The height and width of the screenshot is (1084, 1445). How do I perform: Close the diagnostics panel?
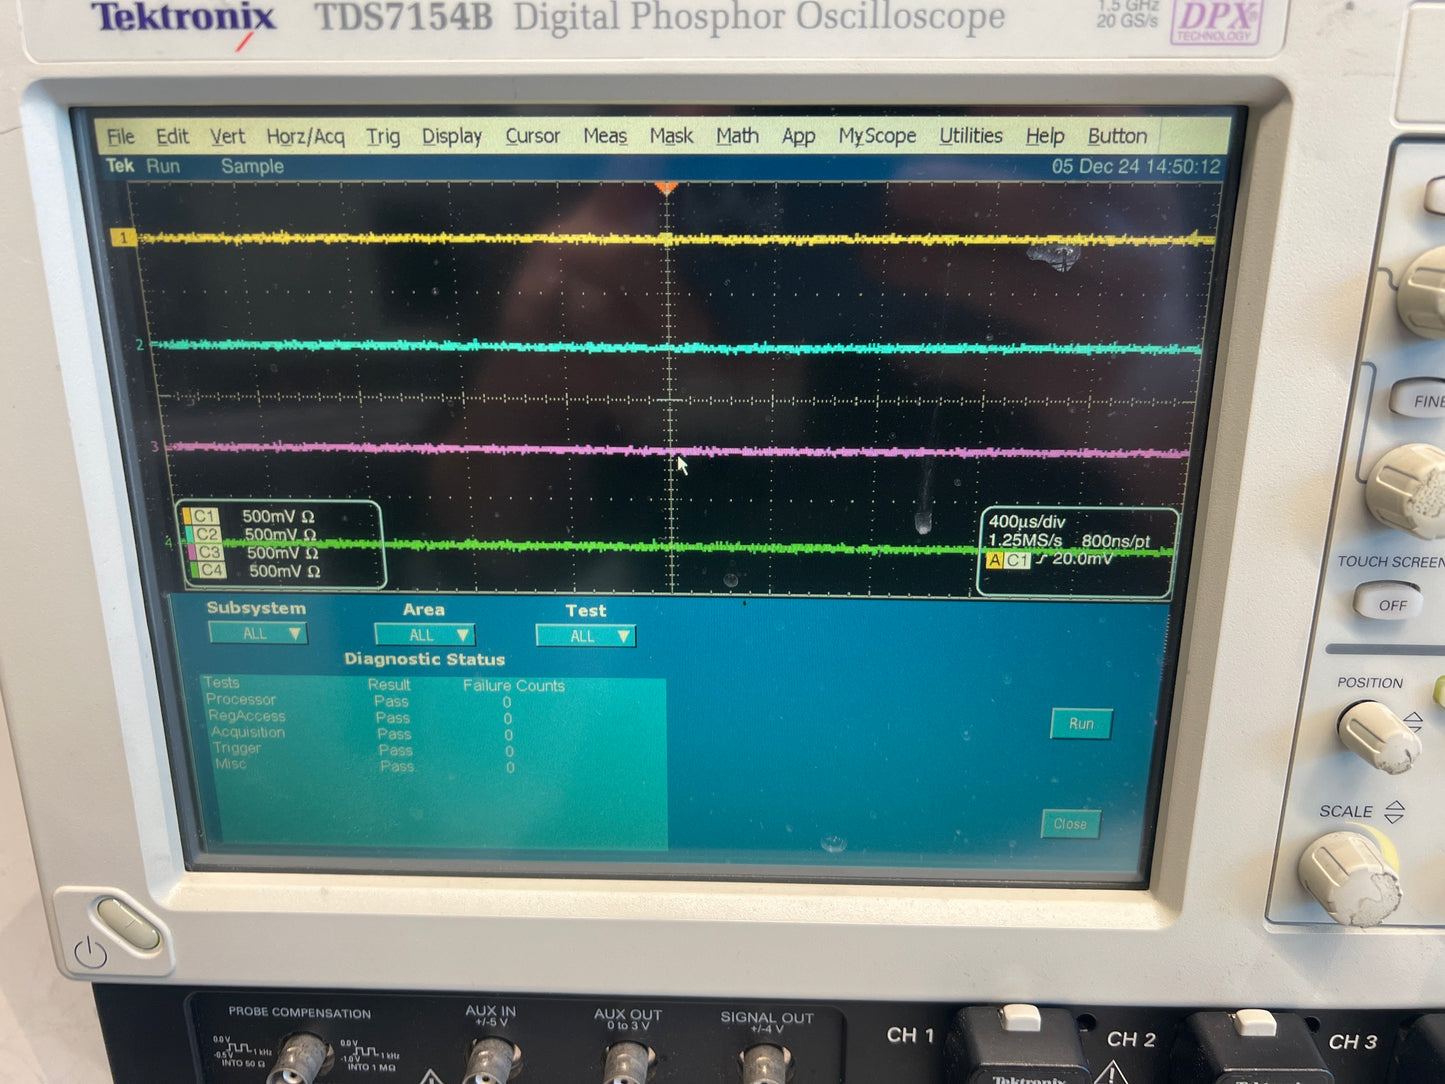click(1070, 824)
